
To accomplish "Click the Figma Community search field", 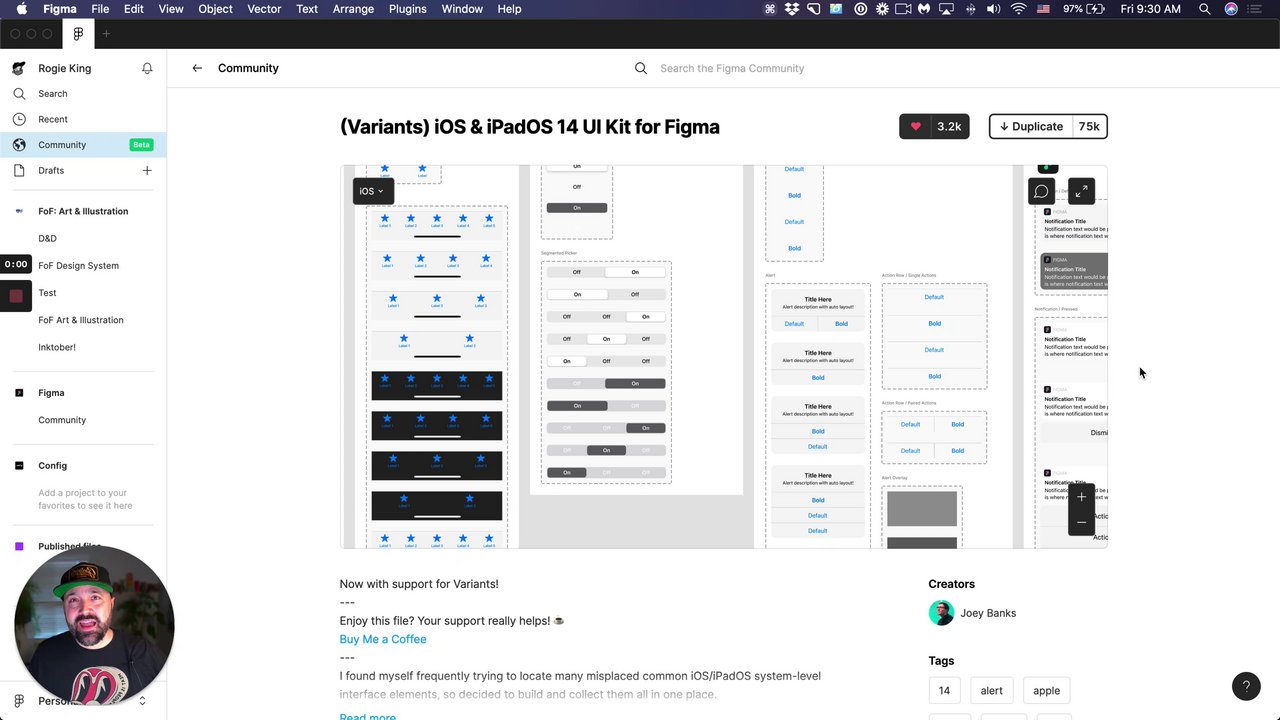I will tap(732, 68).
